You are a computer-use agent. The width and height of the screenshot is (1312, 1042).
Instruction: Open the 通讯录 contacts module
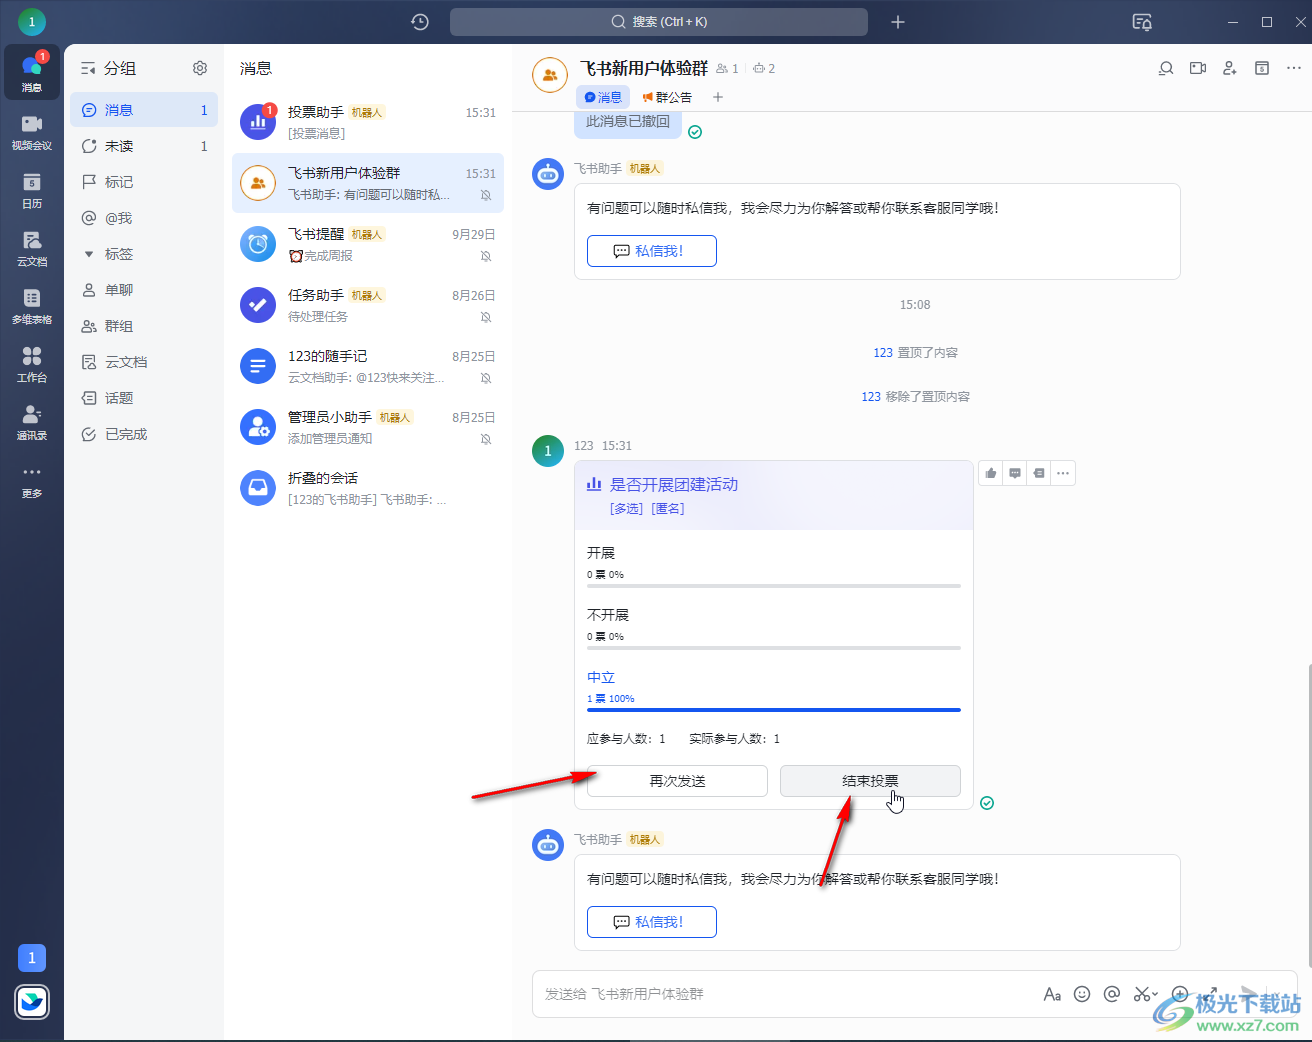tap(32, 421)
